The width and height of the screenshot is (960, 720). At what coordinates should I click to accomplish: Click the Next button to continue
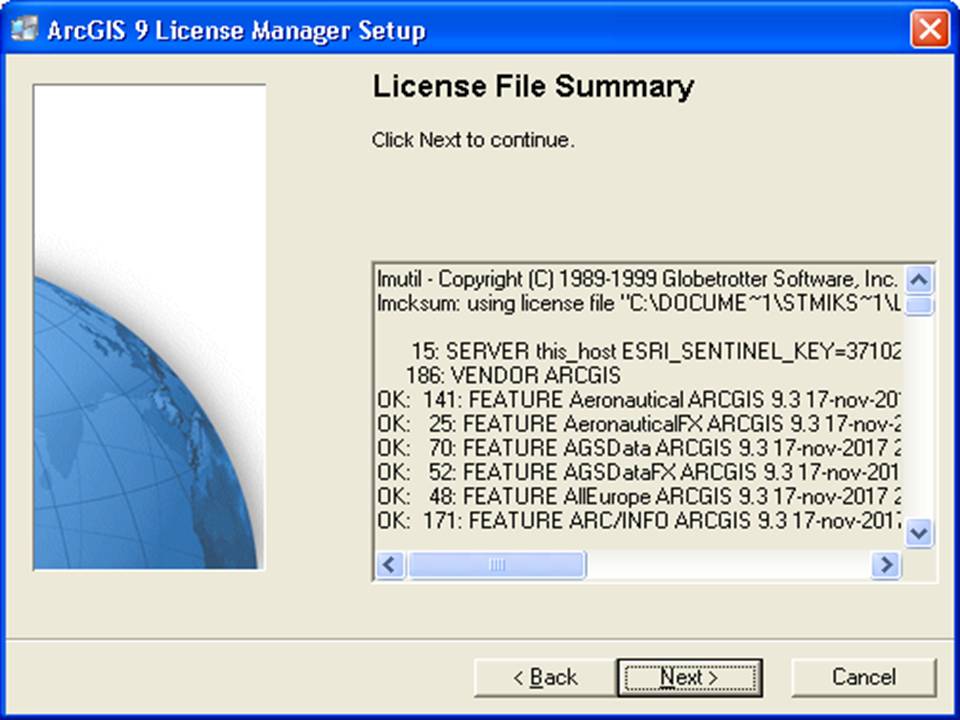(688, 677)
